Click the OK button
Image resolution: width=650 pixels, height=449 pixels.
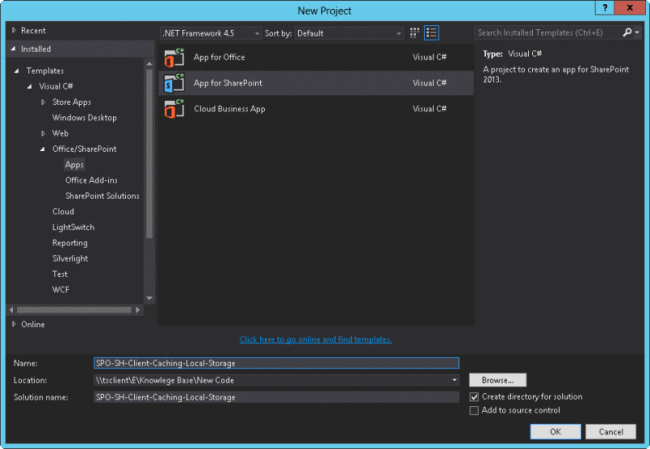555,432
